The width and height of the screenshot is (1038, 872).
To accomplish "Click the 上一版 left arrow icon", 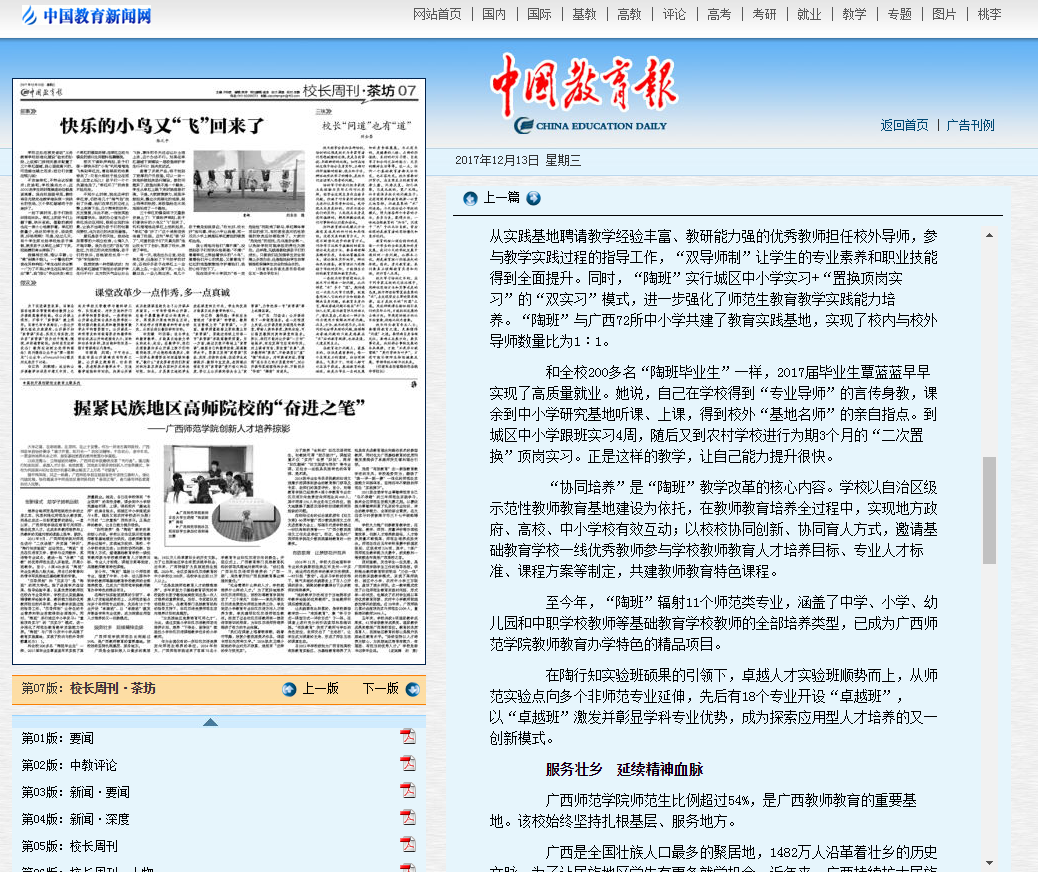I will tap(289, 689).
